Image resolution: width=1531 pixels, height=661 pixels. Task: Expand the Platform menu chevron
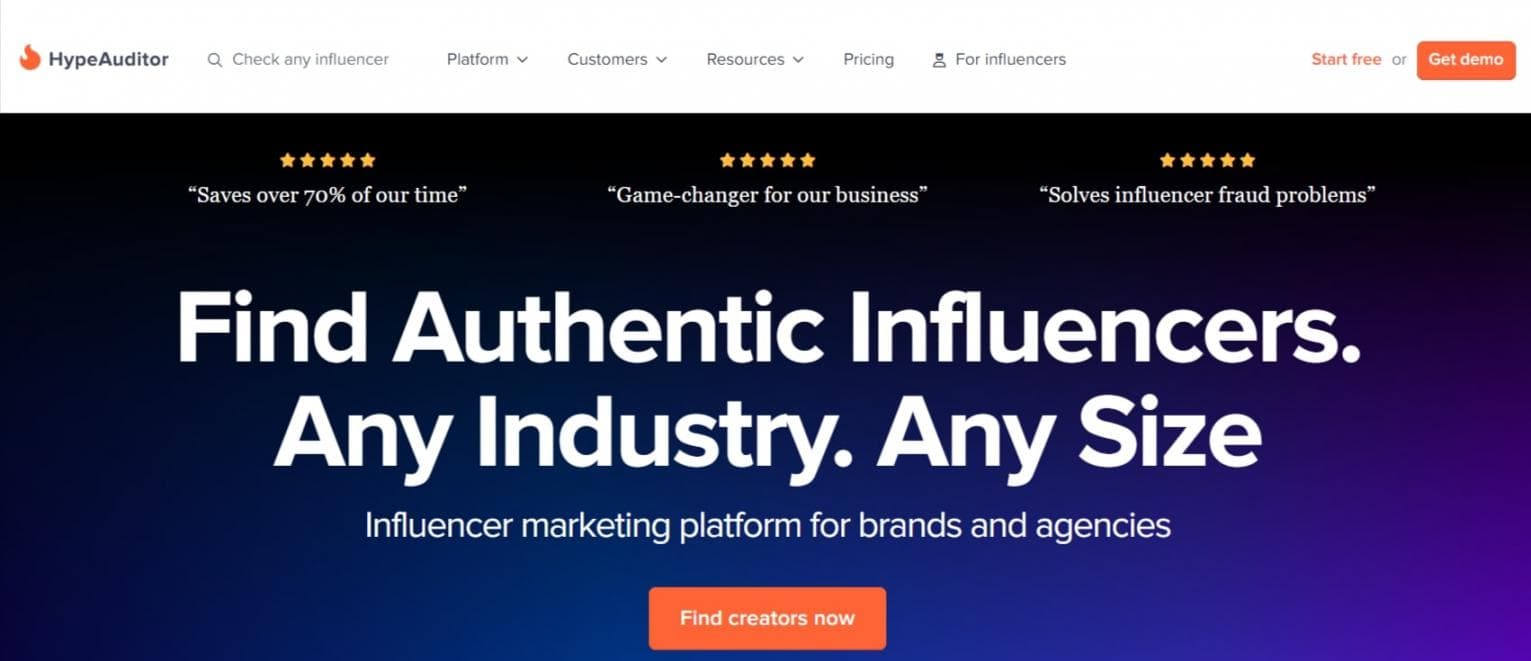click(x=522, y=60)
